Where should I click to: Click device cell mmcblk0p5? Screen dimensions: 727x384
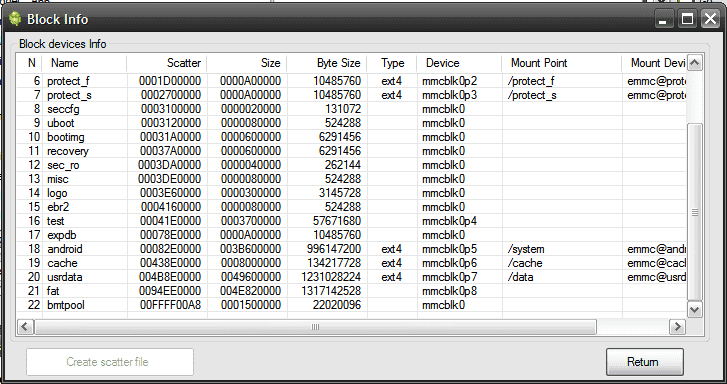(449, 249)
